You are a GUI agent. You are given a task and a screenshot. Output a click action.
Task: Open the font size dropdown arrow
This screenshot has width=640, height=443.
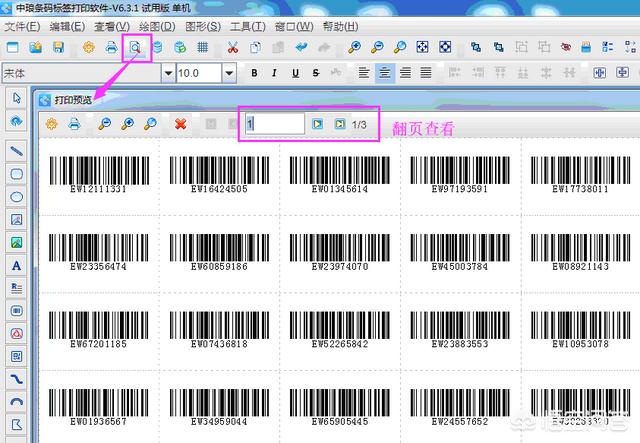[x=229, y=73]
